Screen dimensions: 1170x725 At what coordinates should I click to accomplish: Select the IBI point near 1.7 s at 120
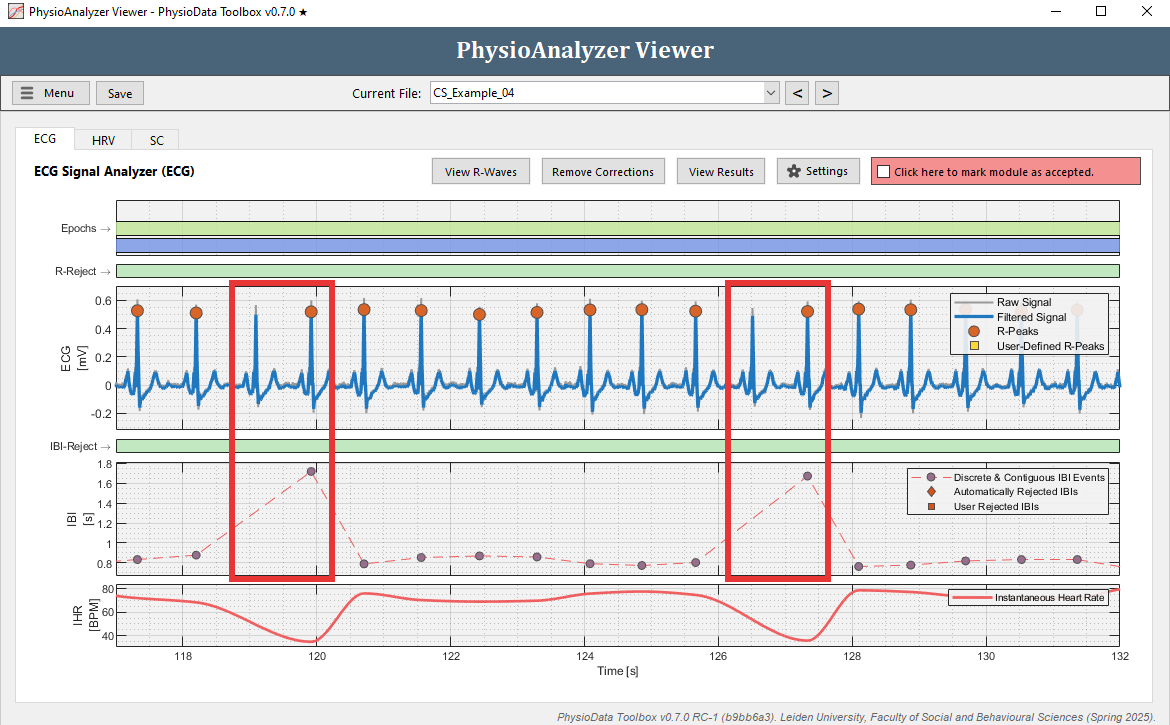311,471
